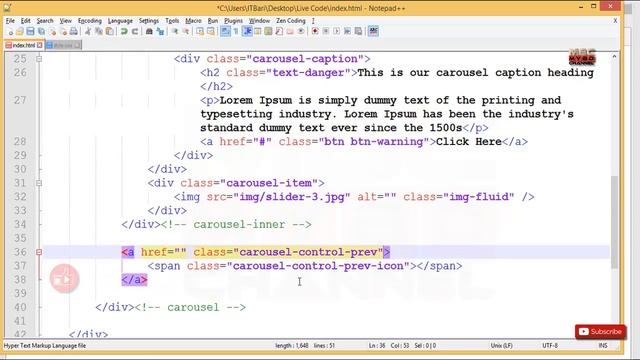Toggle the Show Indent Guide icon
This screenshot has width=640, height=360.
247,31
